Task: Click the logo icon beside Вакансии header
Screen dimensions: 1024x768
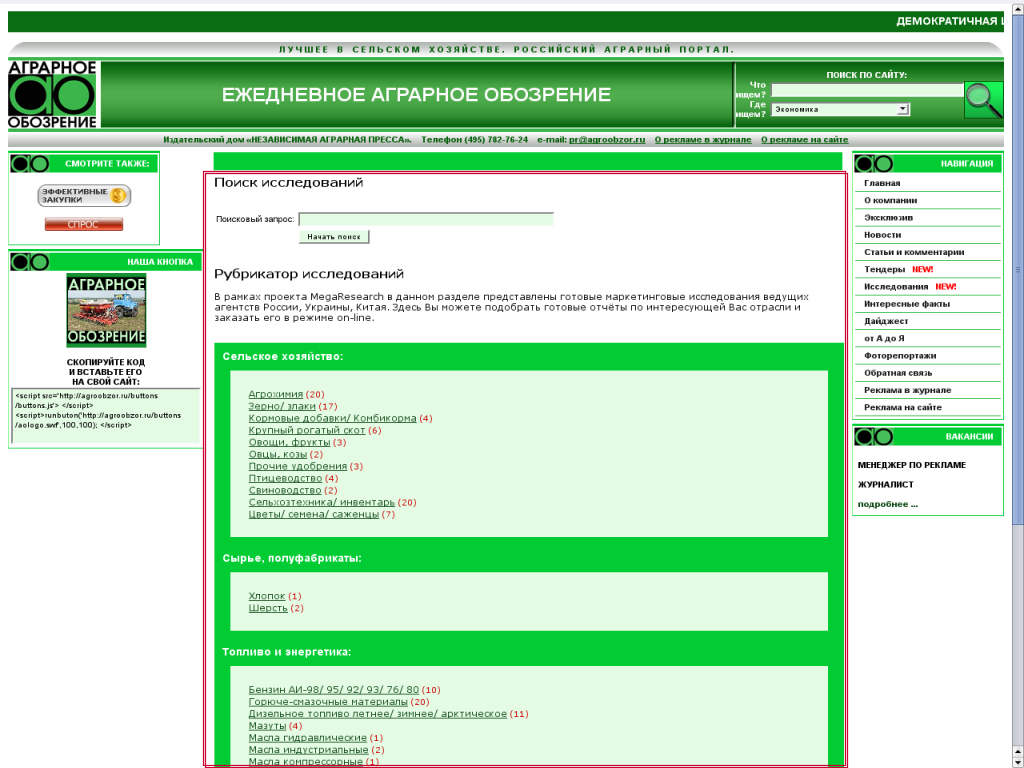Action: tap(874, 437)
